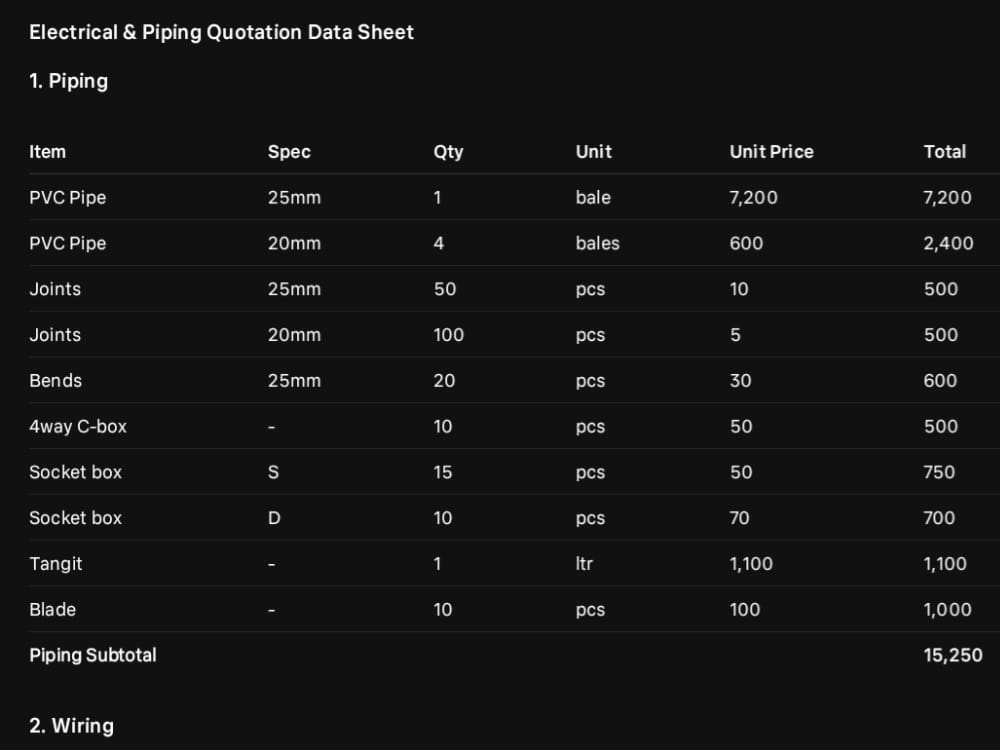
Task: Click the Bends item cell
Action: tap(55, 381)
